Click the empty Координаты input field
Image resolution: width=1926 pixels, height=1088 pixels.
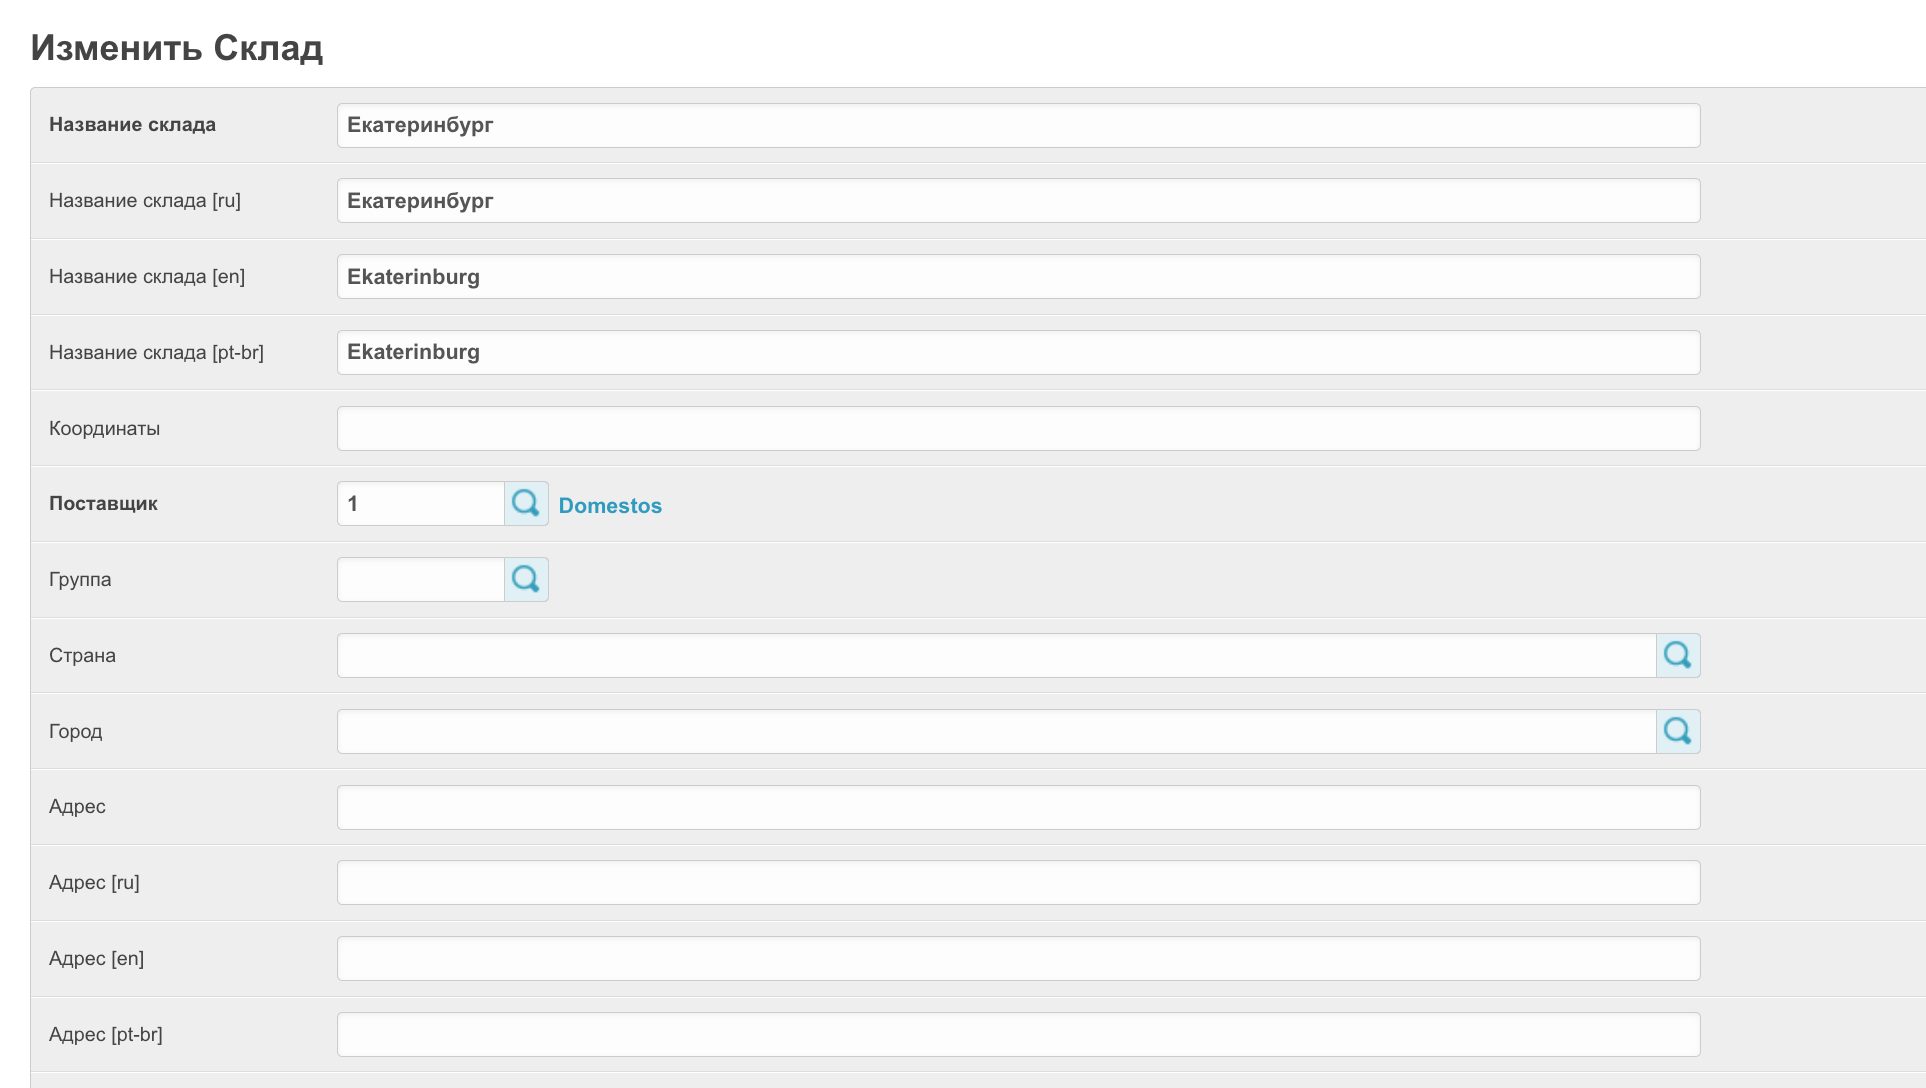click(x=1018, y=429)
